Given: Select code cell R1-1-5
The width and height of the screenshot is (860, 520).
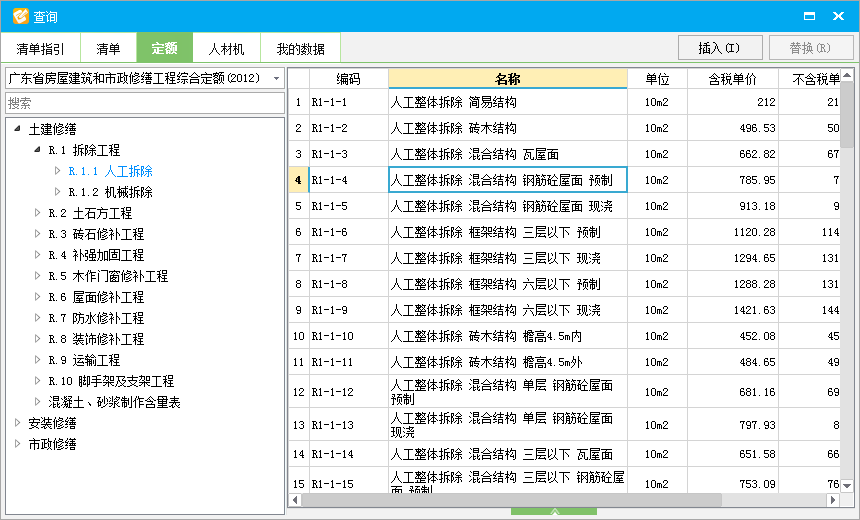Looking at the screenshot, I should tap(349, 206).
